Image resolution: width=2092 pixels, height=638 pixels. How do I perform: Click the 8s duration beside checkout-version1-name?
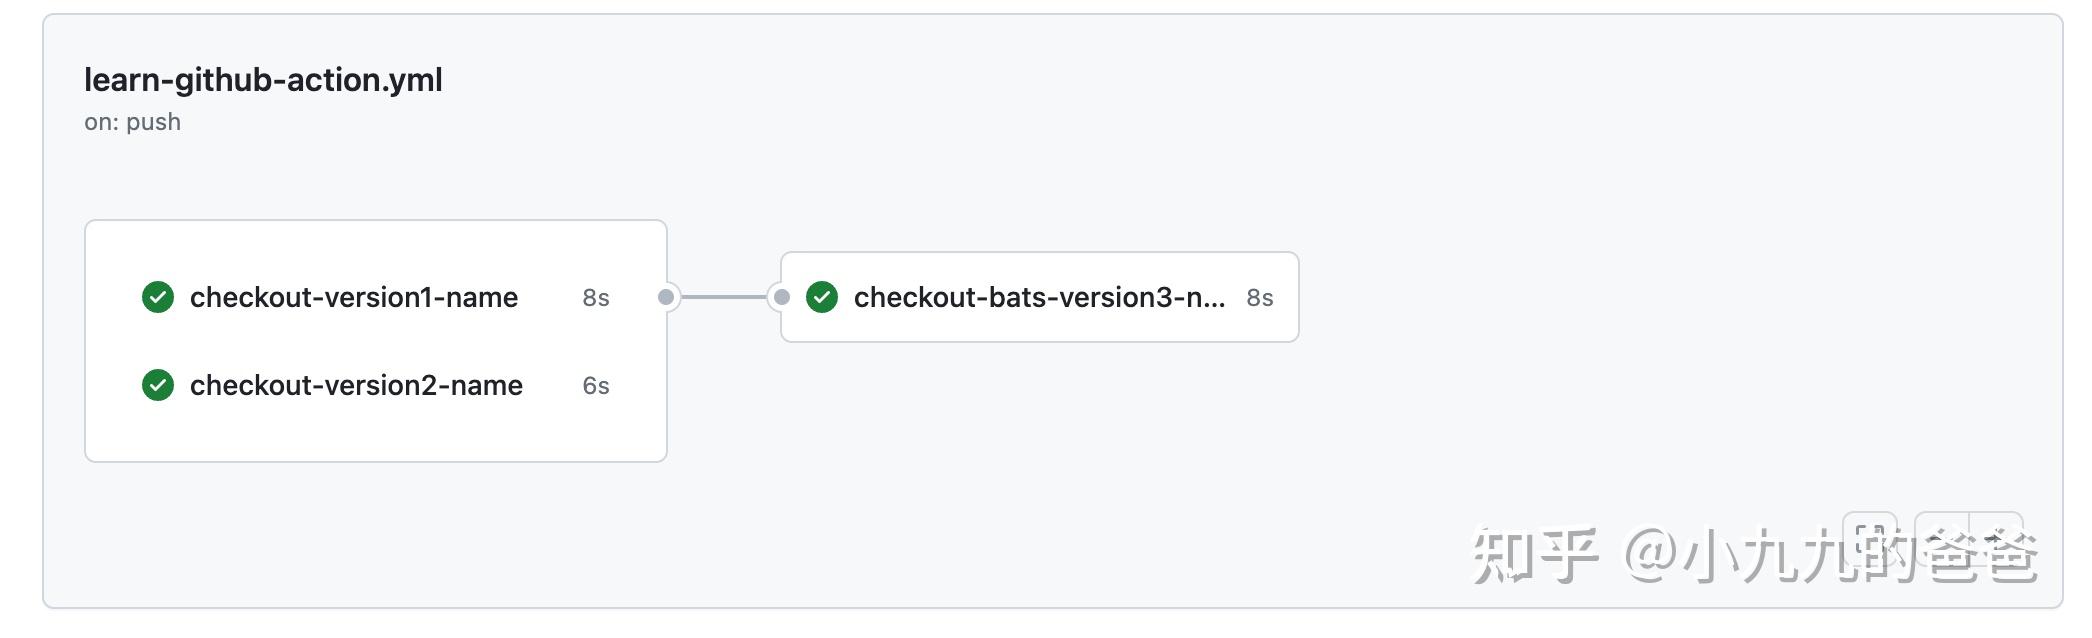pyautogui.click(x=595, y=297)
